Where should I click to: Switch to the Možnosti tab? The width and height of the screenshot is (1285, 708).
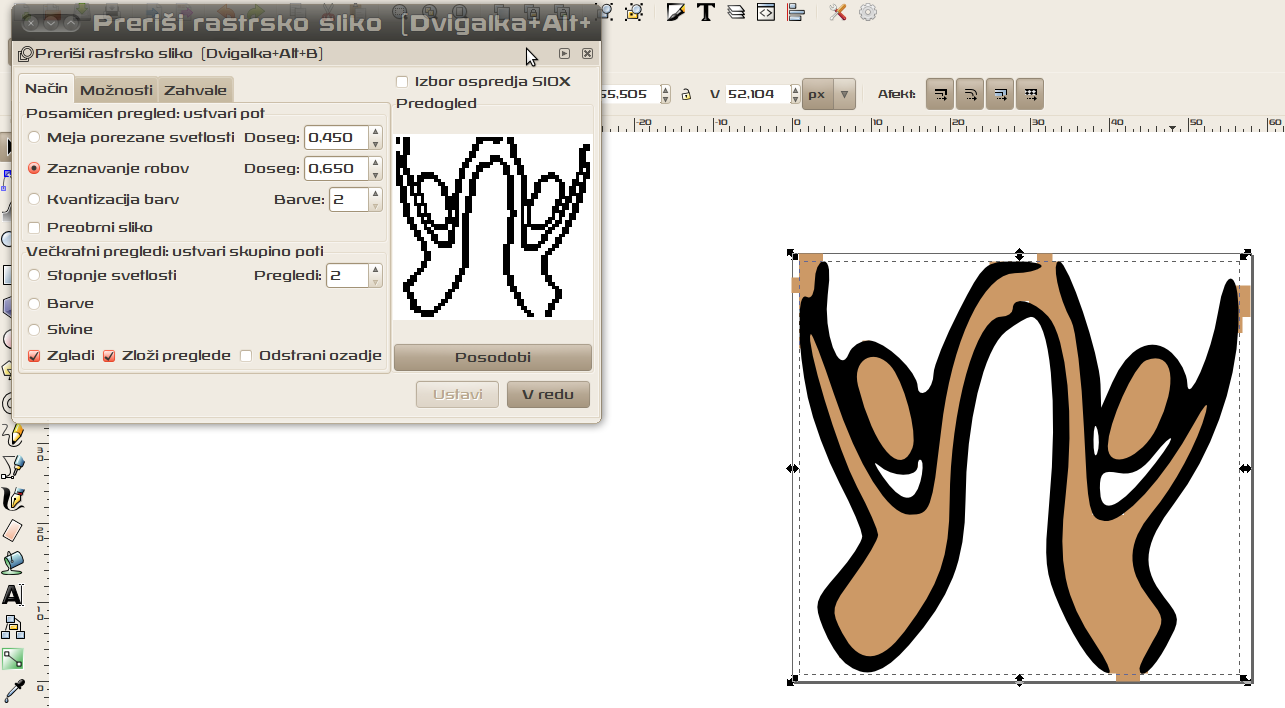pyautogui.click(x=117, y=90)
